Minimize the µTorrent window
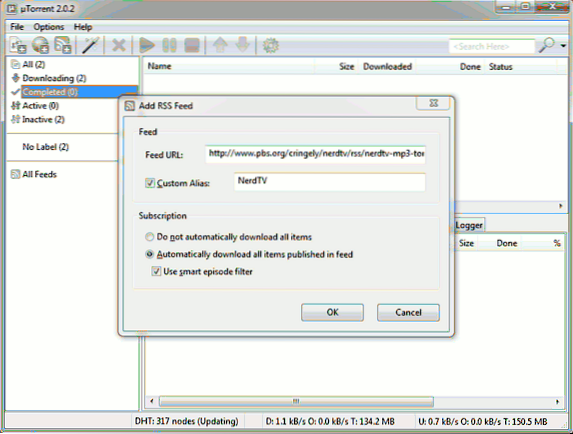The height and width of the screenshot is (434, 573). pyautogui.click(x=506, y=7)
